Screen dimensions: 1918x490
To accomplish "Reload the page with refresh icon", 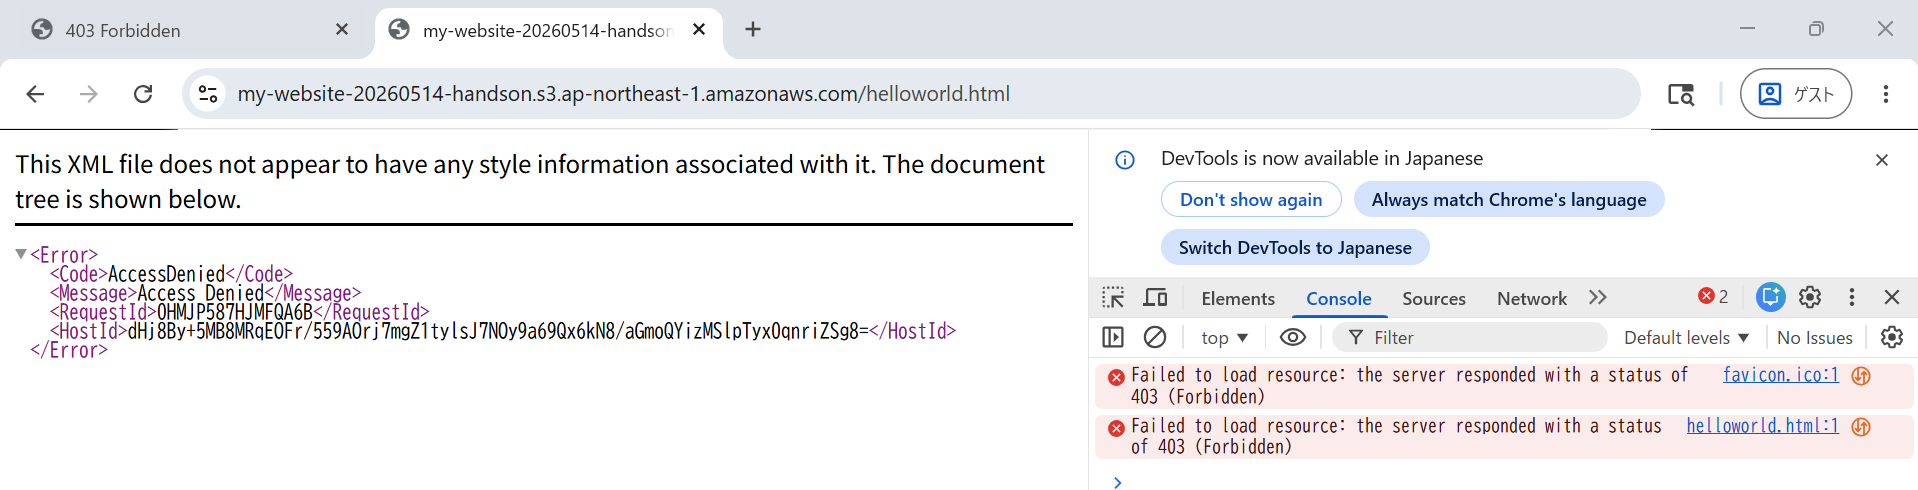I will click(x=143, y=93).
